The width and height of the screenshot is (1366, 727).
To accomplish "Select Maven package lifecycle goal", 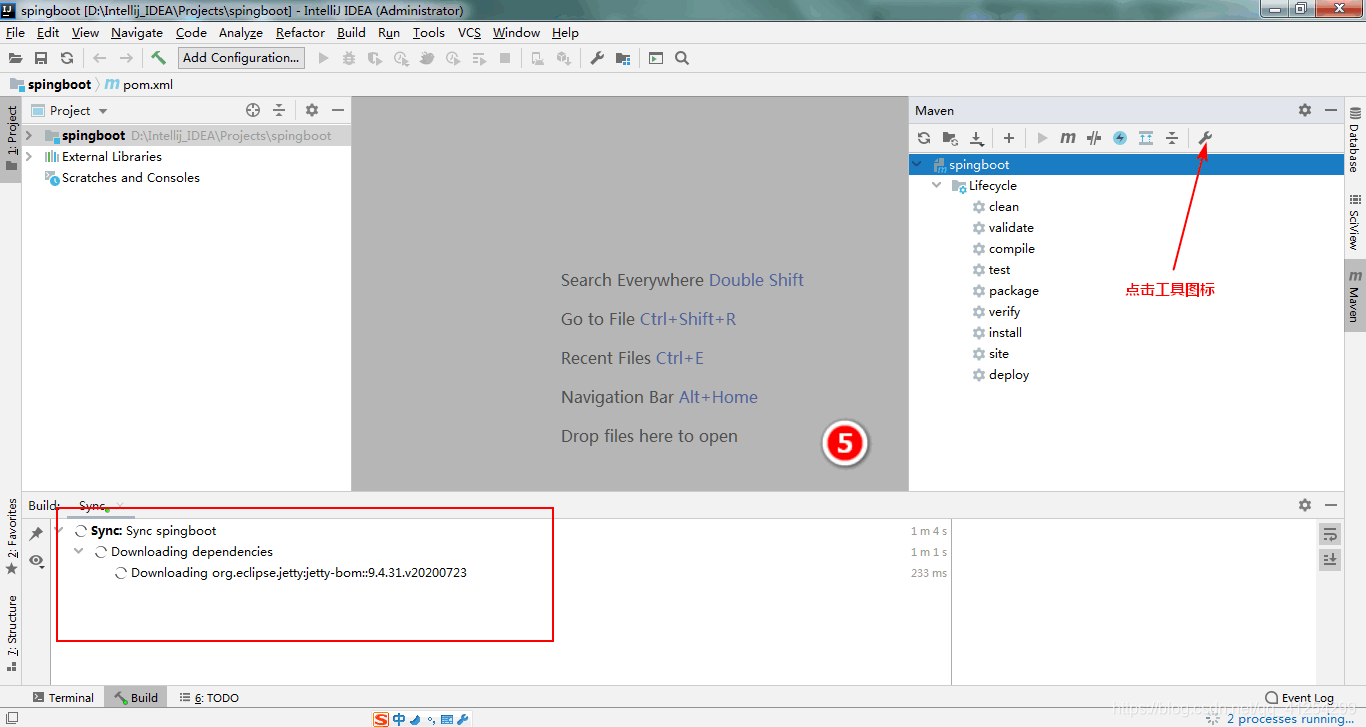I will (x=1014, y=291).
